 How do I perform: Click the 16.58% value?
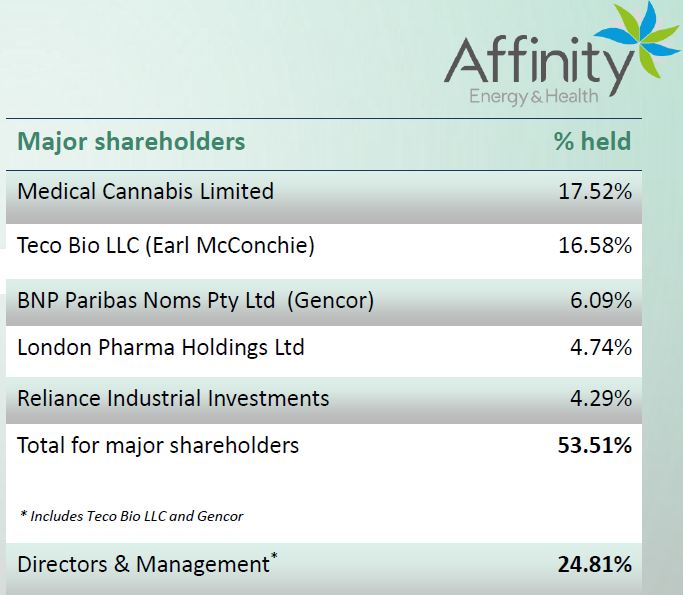click(594, 245)
